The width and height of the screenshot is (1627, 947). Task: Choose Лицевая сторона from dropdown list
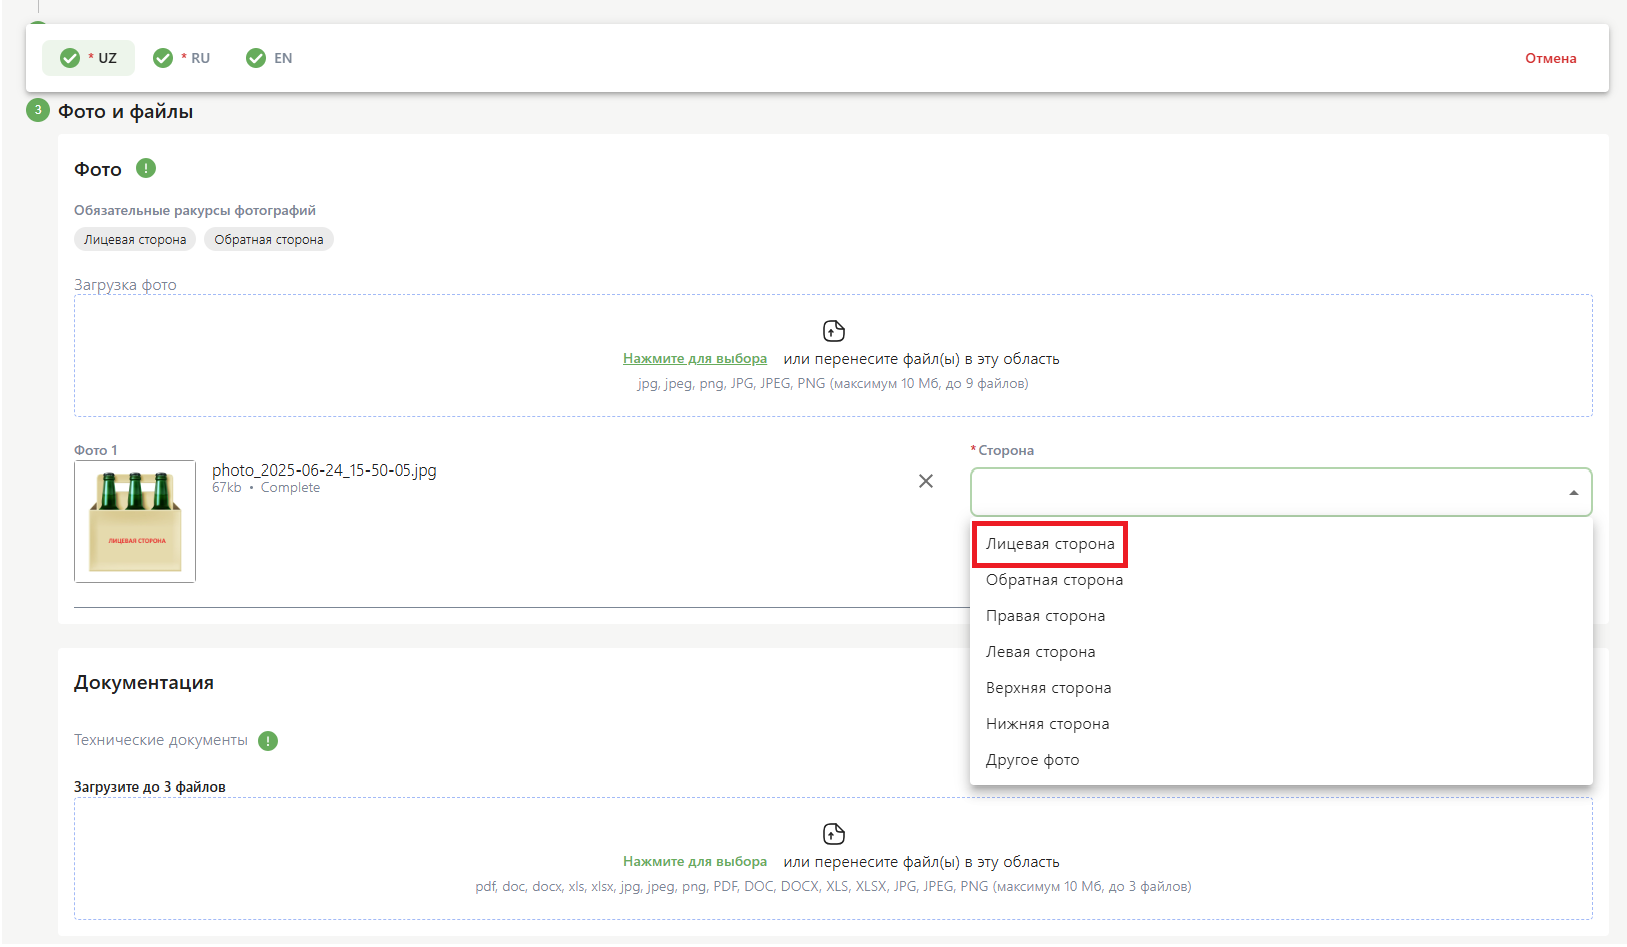(1050, 544)
